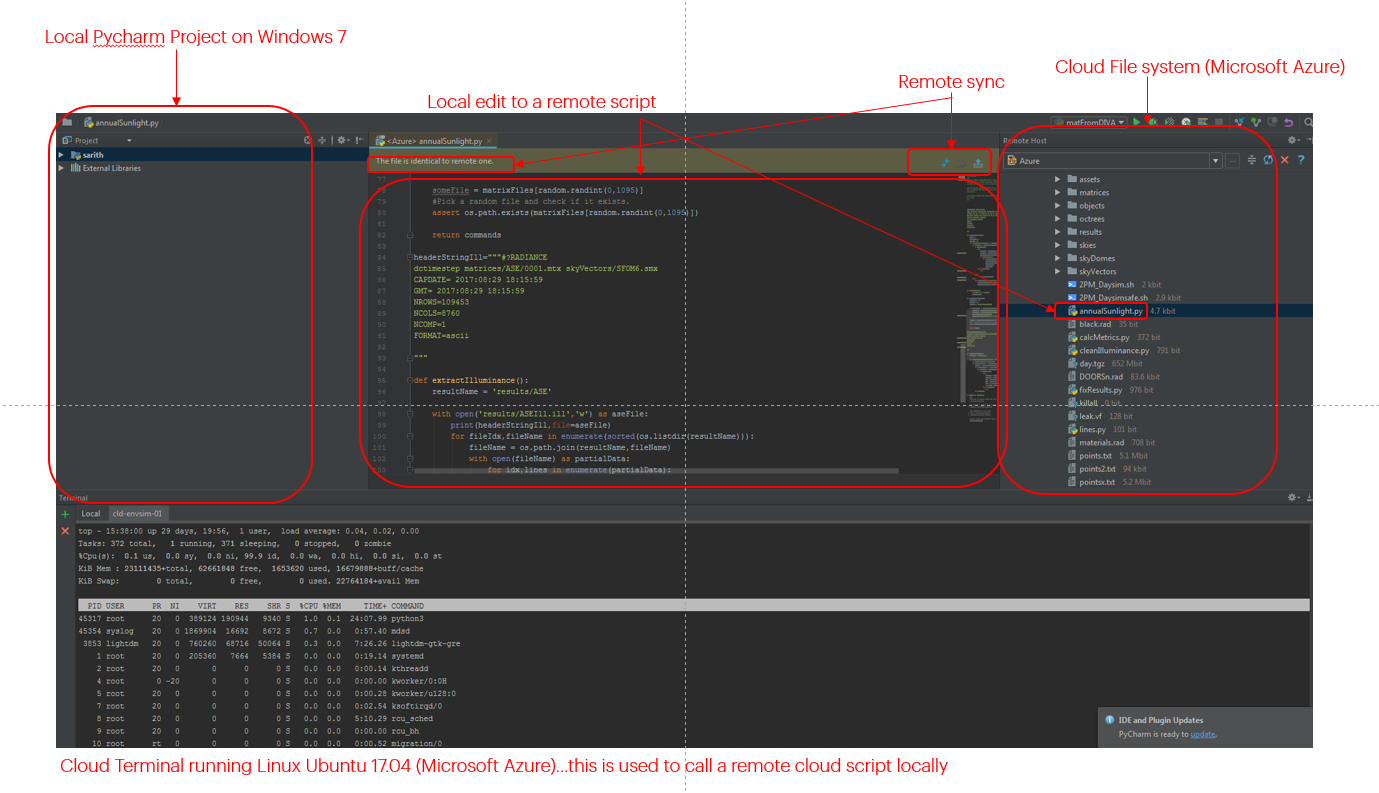Open the Azure server dropdown
The height and width of the screenshot is (793, 1379).
click(x=1216, y=159)
